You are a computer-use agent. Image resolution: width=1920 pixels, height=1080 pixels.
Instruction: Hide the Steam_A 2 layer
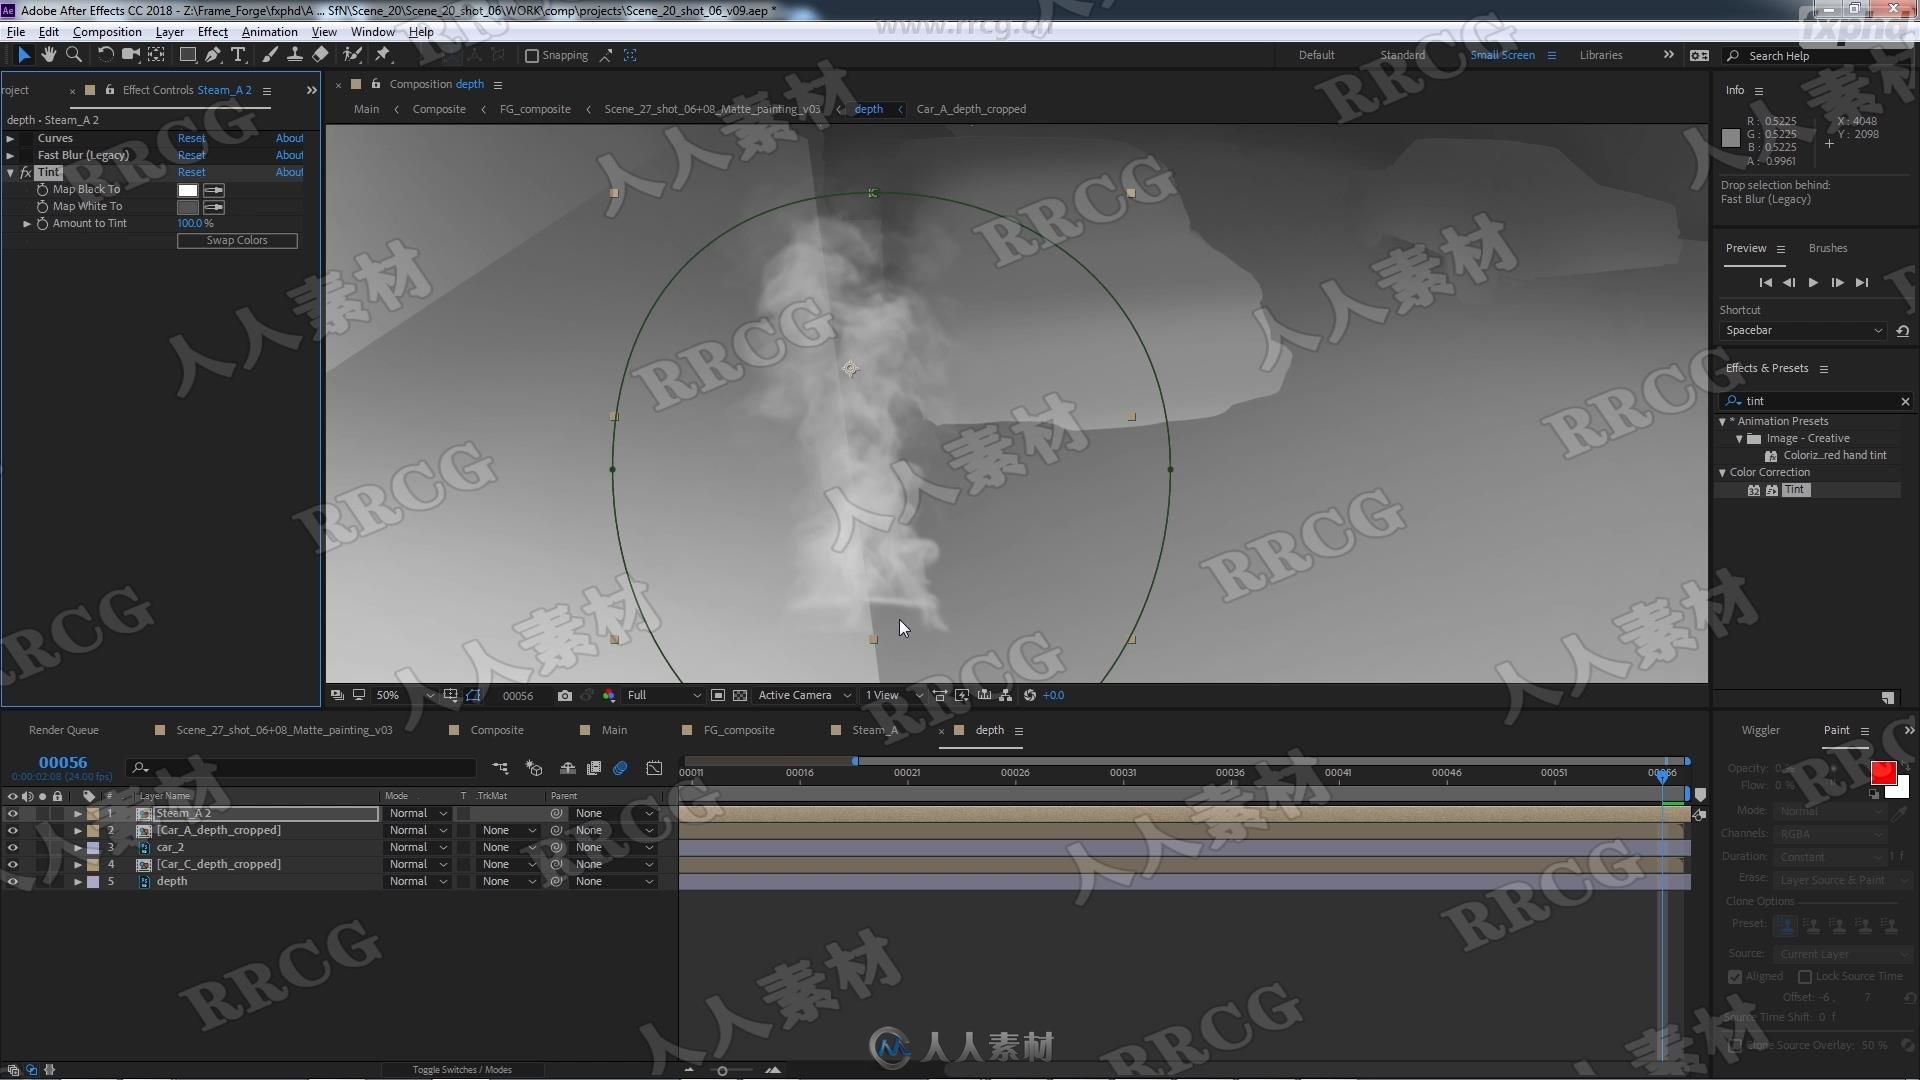pyautogui.click(x=12, y=814)
